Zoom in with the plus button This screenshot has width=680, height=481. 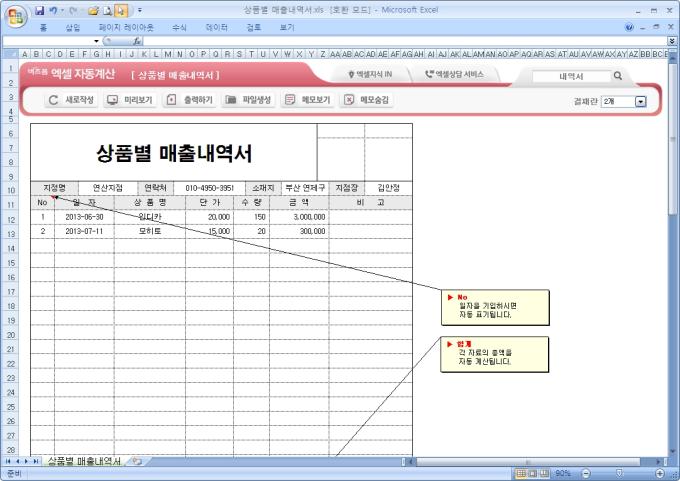pyautogui.click(x=660, y=473)
